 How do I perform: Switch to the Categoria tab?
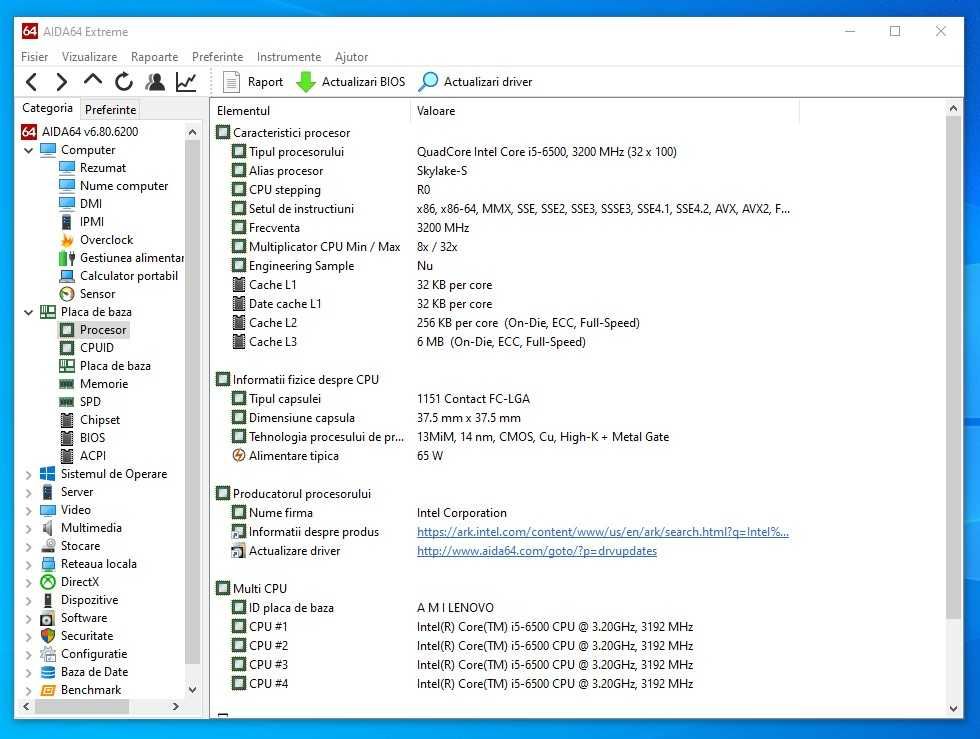48,108
